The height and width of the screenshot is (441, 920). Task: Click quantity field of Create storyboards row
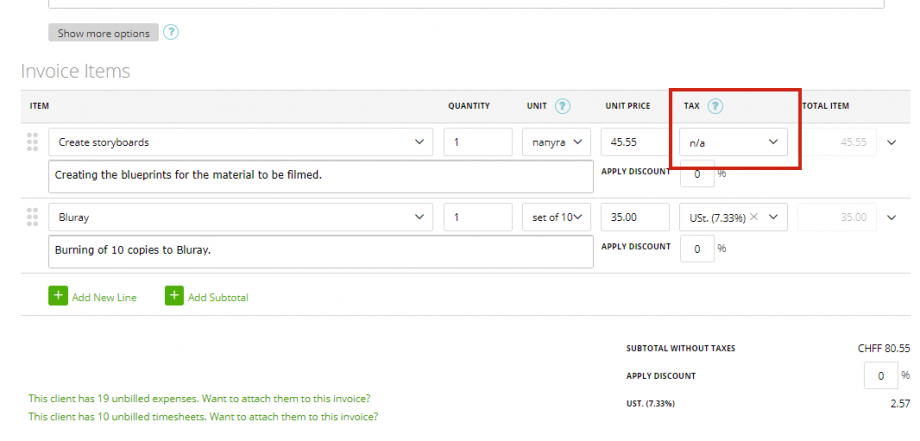coord(478,142)
